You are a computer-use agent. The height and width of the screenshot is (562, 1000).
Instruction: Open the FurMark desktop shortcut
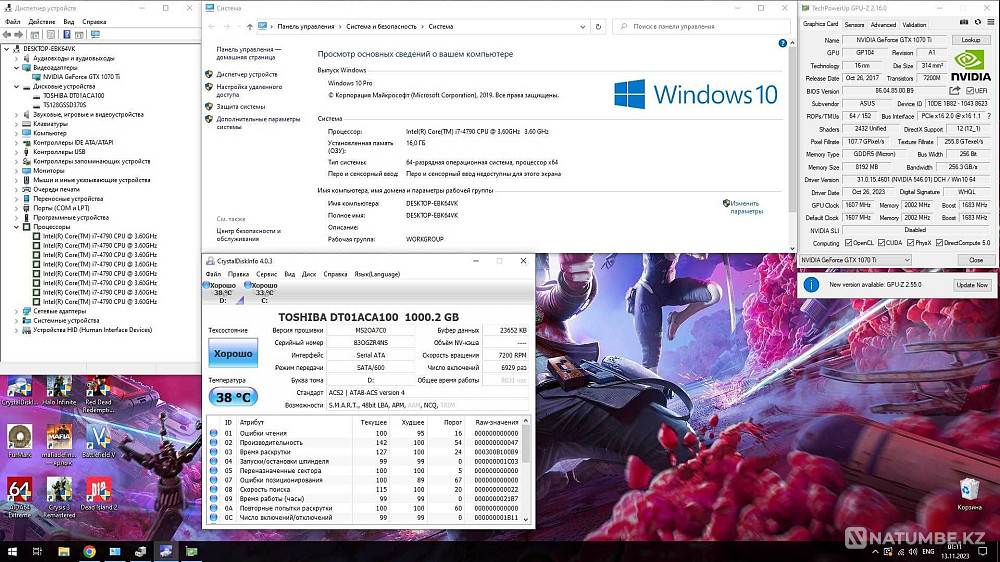click(x=19, y=441)
